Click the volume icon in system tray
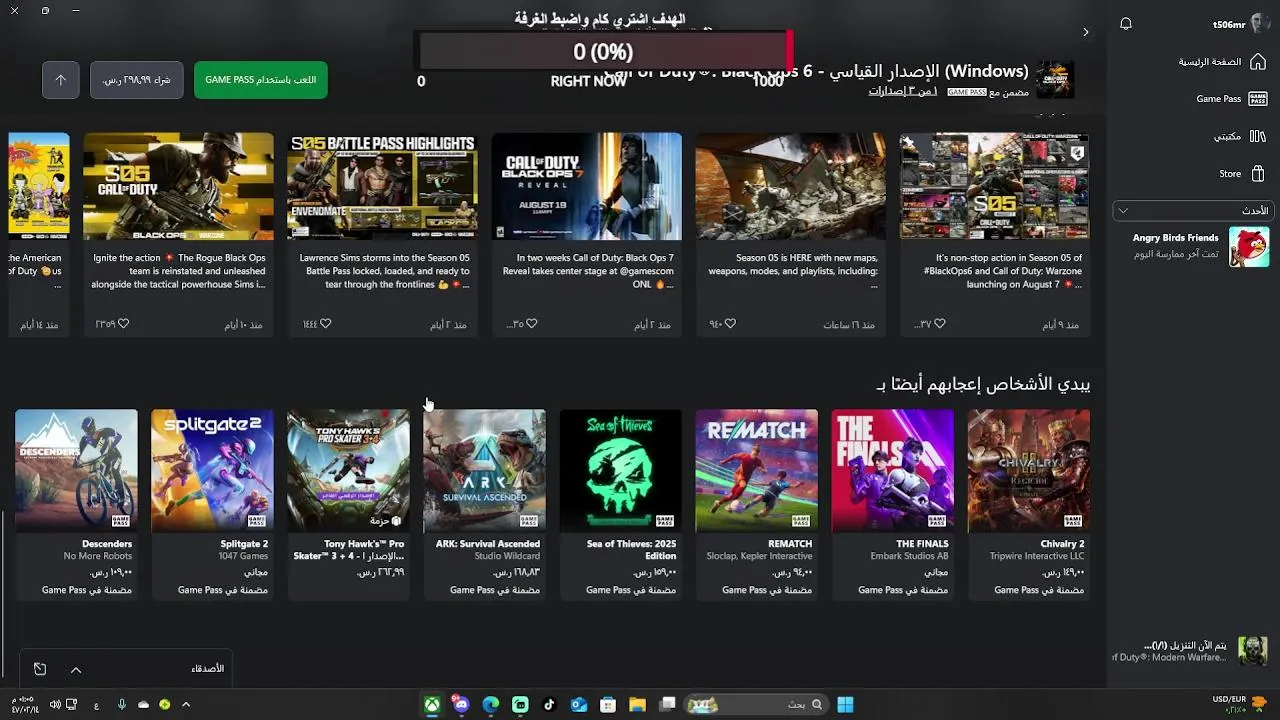This screenshot has width=1280, height=720. click(55, 704)
